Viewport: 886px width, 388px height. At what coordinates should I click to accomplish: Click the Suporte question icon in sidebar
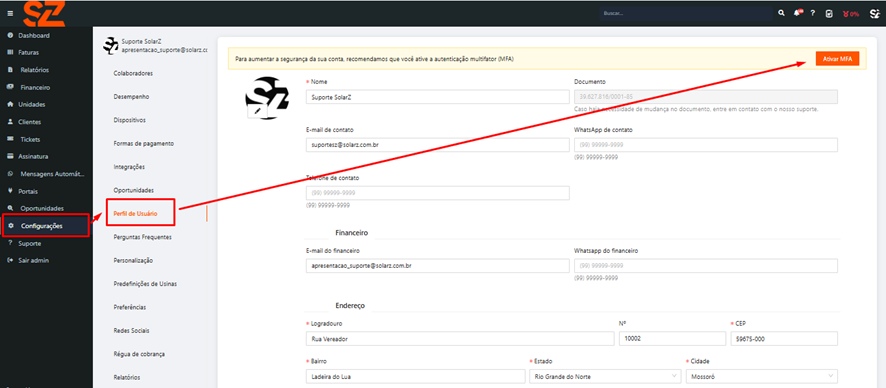[x=10, y=243]
